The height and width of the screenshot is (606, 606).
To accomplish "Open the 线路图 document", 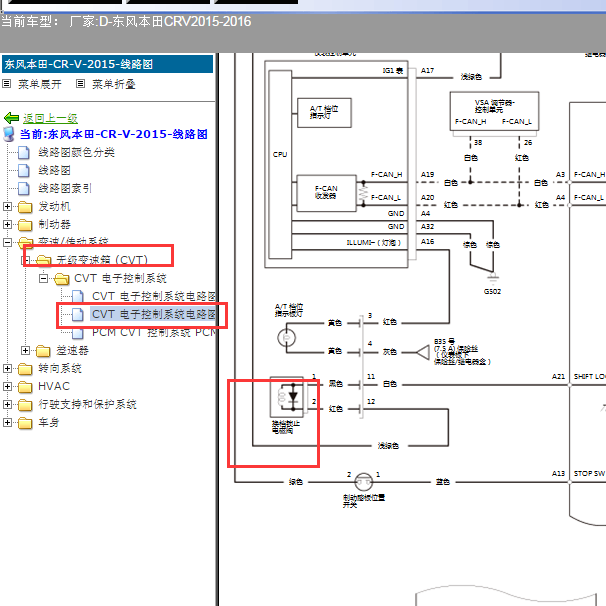I will pyautogui.click(x=54, y=170).
